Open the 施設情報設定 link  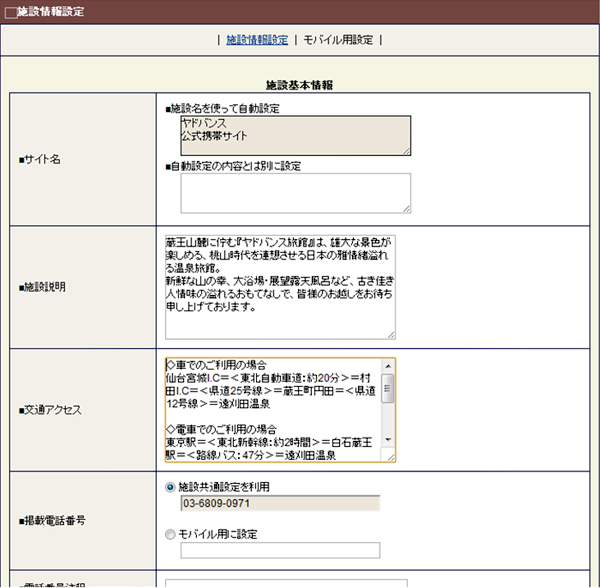click(257, 40)
